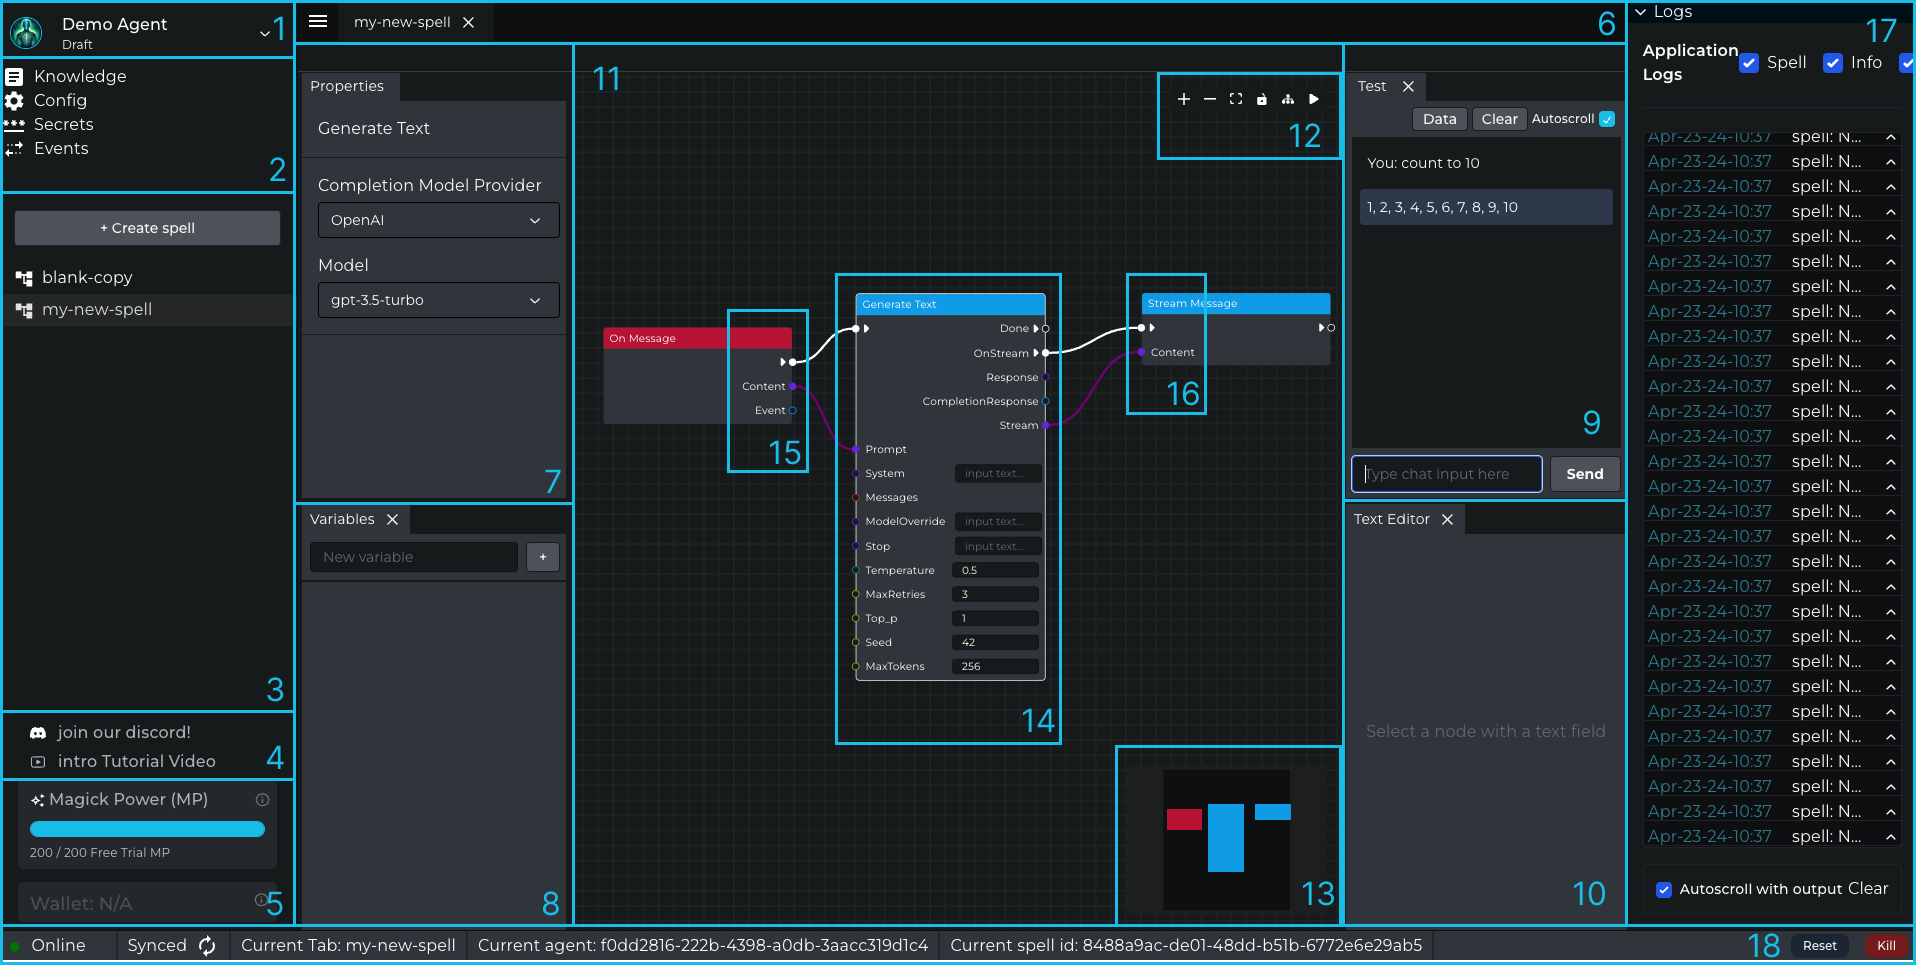Open the hamburger menu beside the spell tab
This screenshot has width=1916, height=967.
[x=318, y=21]
